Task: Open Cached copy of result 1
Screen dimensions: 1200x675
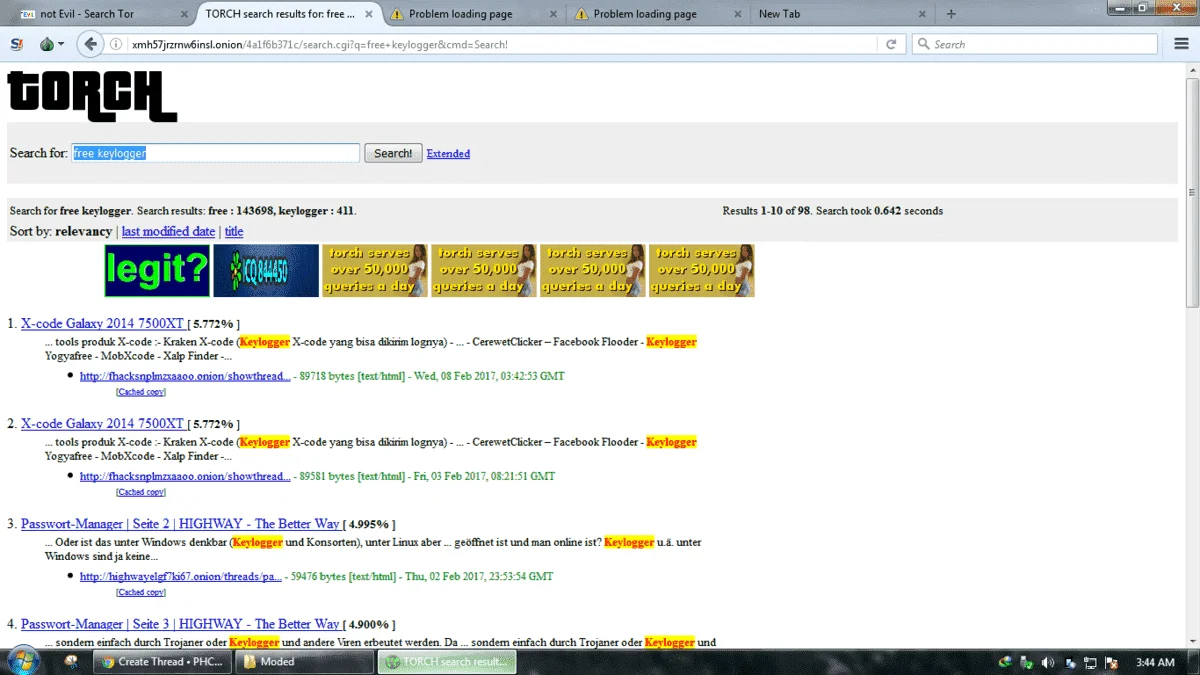Action: pyautogui.click(x=141, y=392)
